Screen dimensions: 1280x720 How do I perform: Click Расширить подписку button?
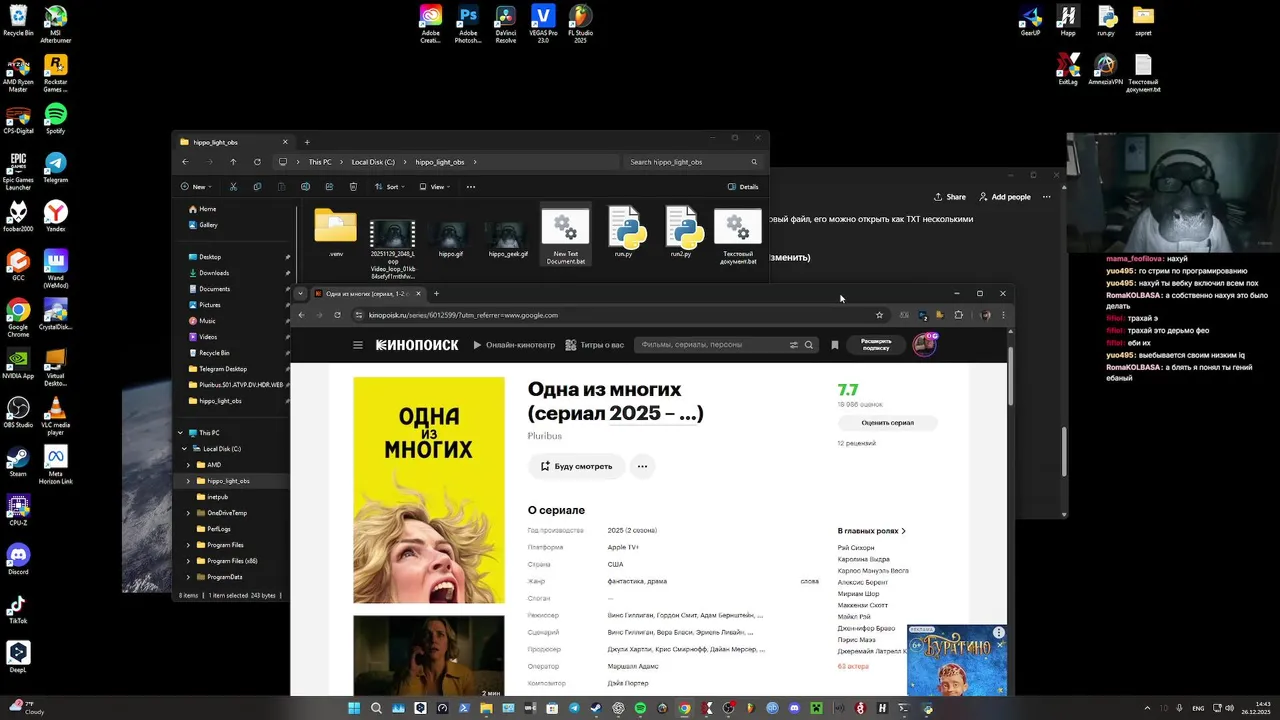(x=876, y=345)
